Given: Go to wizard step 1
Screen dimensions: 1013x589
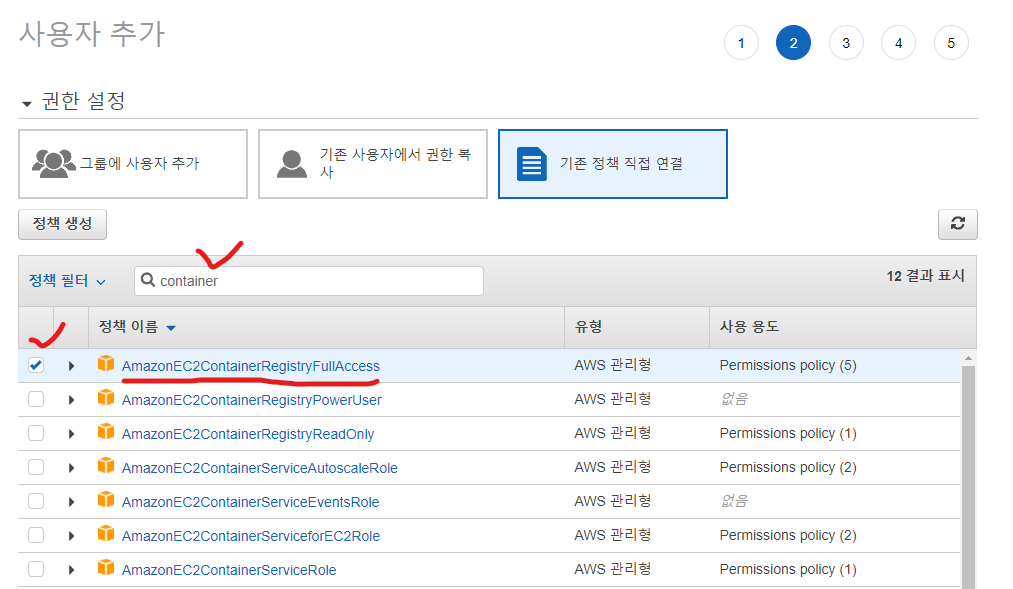Looking at the screenshot, I should coord(741,43).
